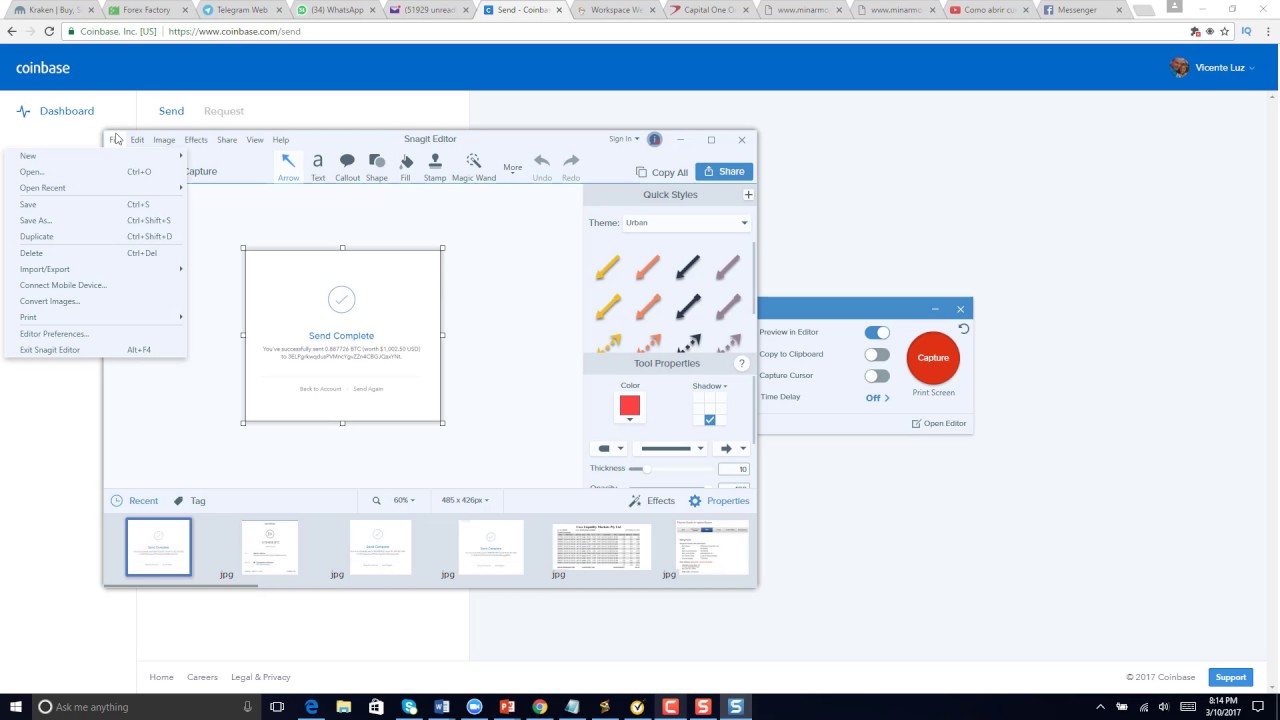Open the line style dropdown
This screenshot has height=720, width=1280.
pos(671,449)
